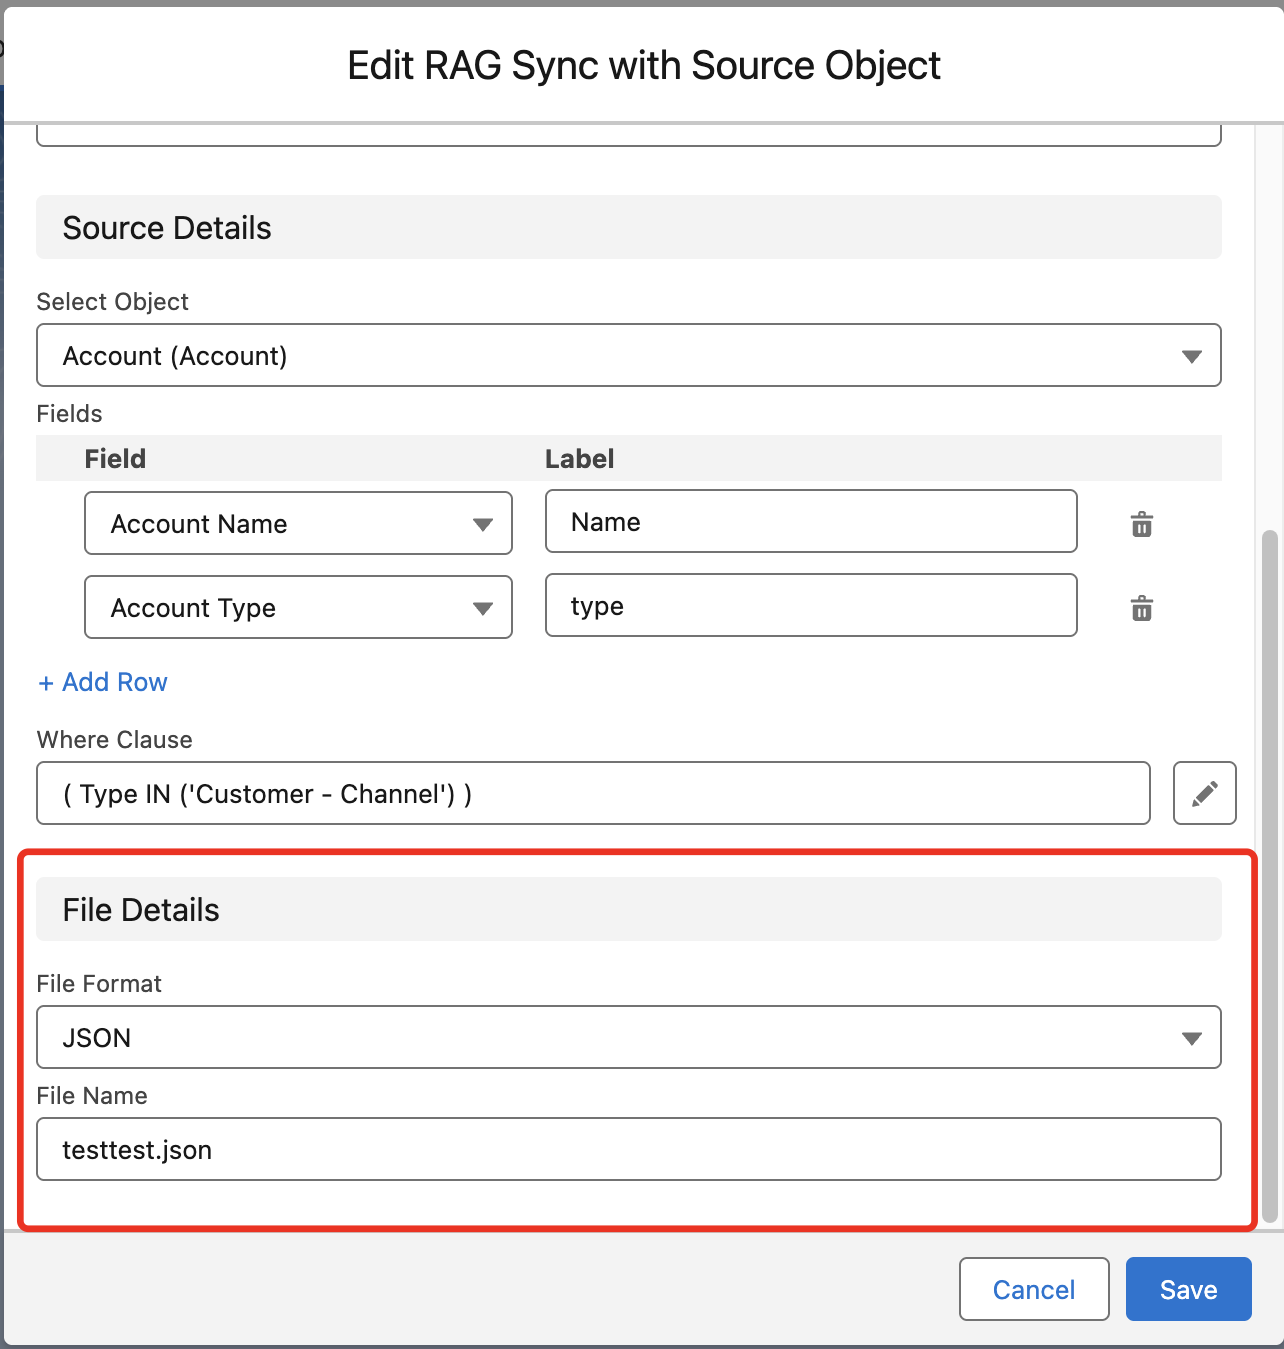The image size is (1284, 1349).
Task: Edit Where Clause with pencil icon
Action: click(1204, 793)
